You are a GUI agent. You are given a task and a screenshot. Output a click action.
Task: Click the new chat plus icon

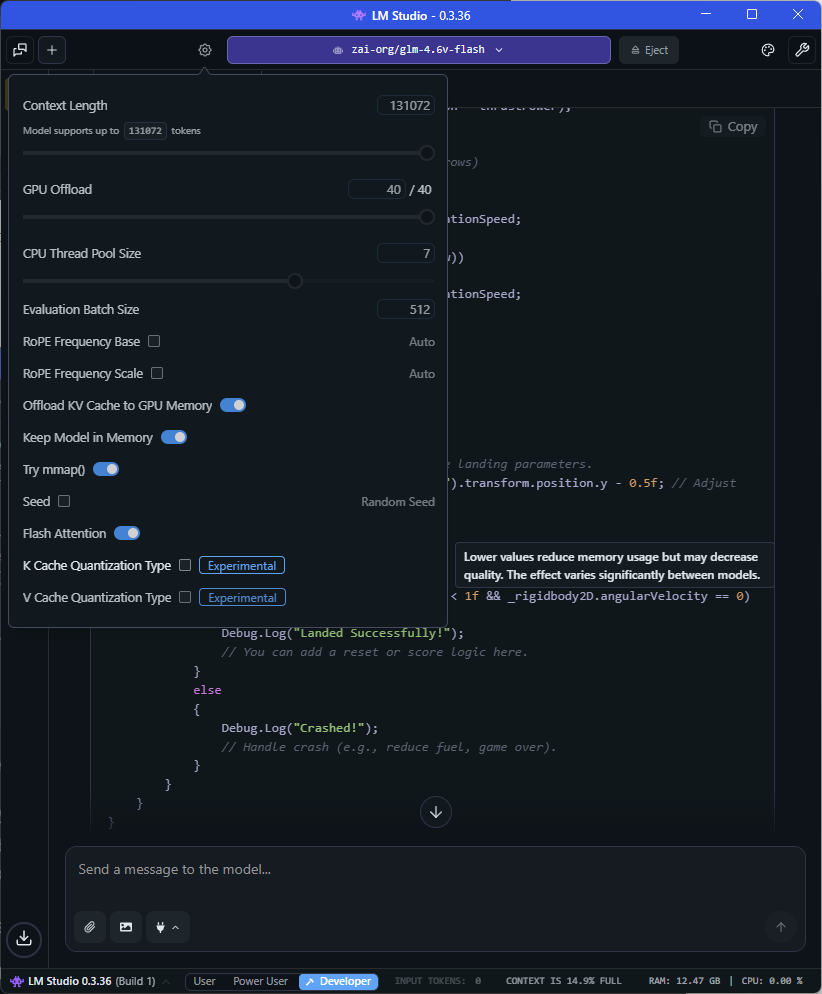coord(52,50)
